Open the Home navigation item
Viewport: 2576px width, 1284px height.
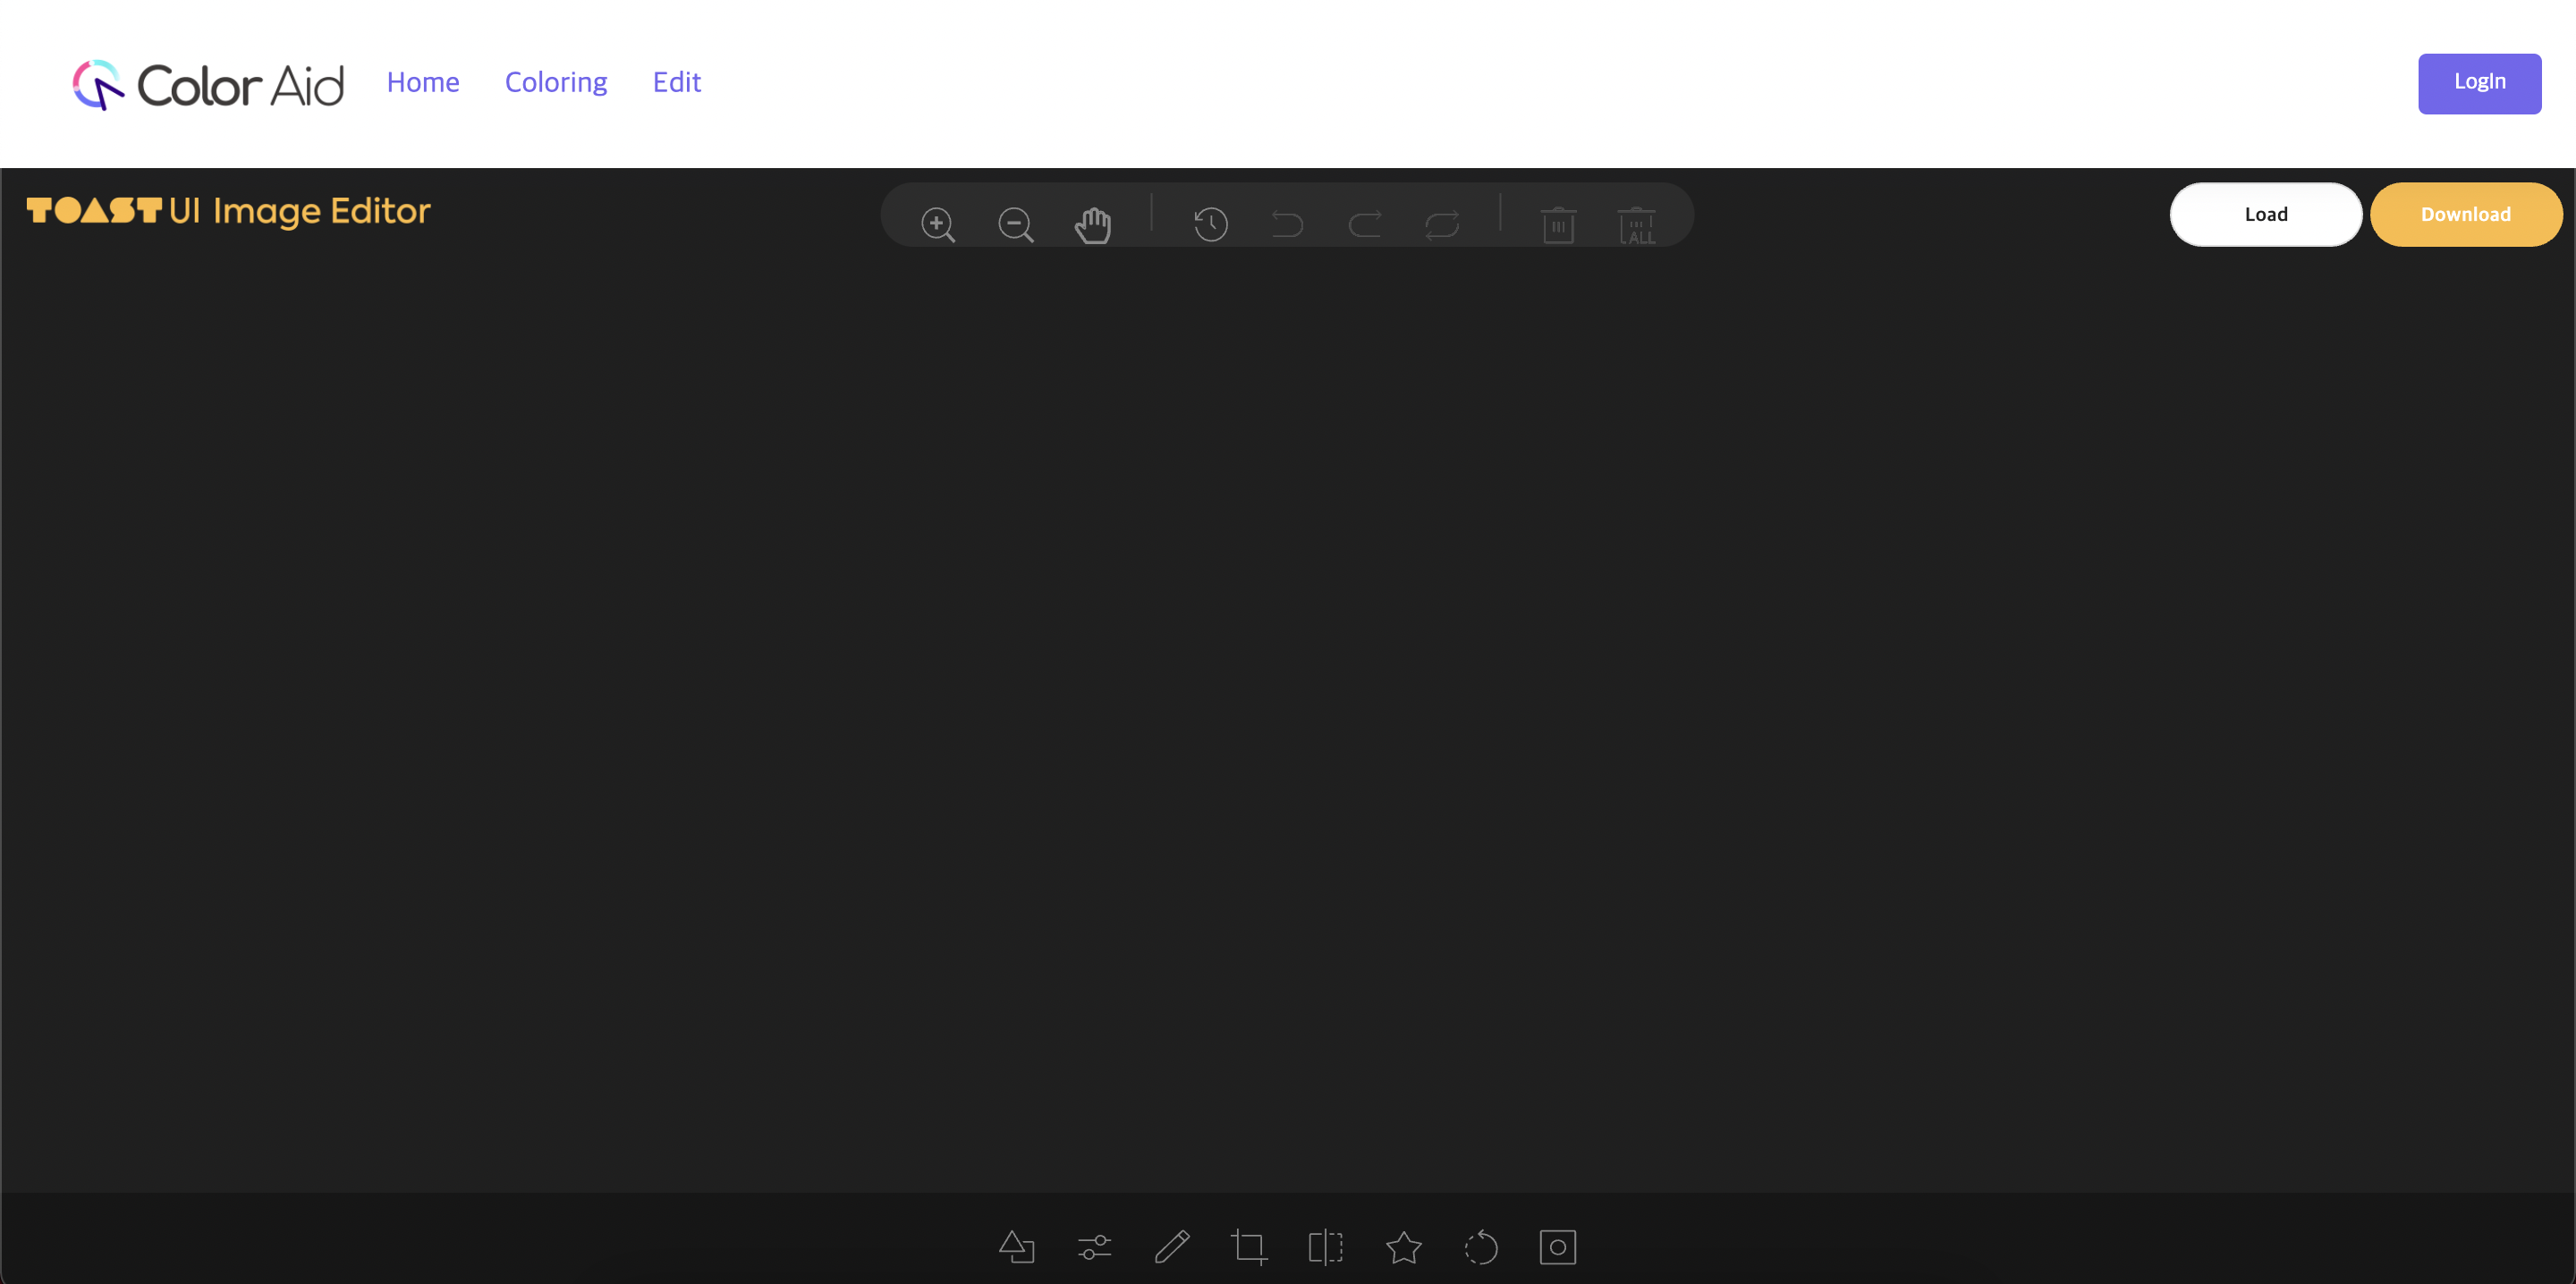(422, 83)
